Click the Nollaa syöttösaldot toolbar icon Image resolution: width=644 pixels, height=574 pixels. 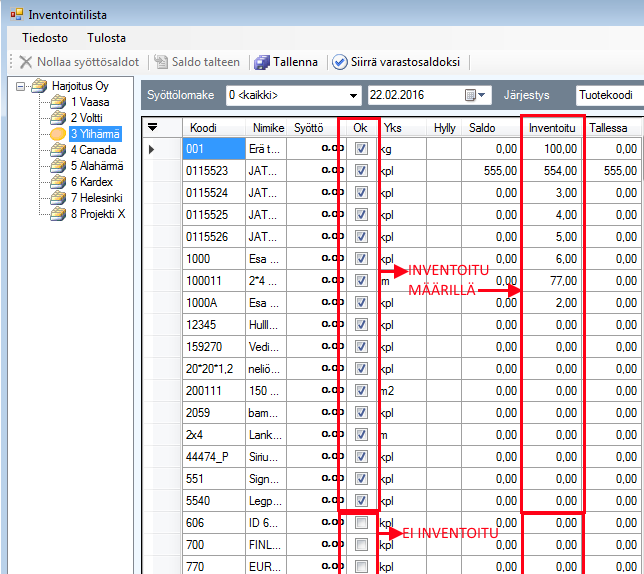point(26,62)
